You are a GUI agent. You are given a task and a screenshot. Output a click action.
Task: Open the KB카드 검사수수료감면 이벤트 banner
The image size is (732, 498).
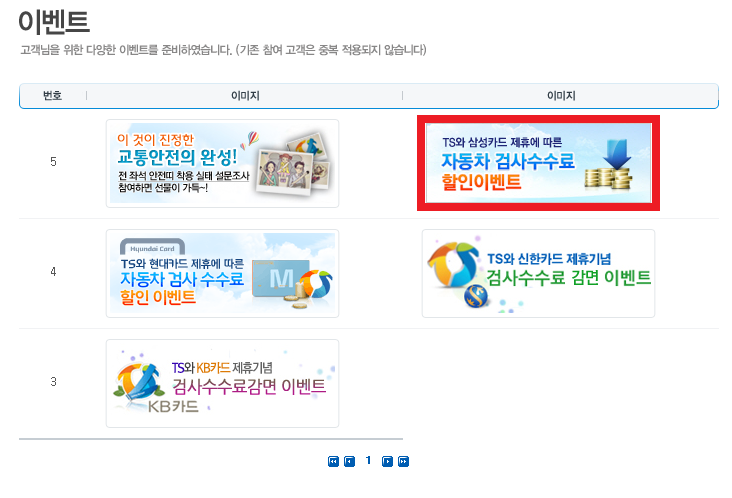pos(222,383)
